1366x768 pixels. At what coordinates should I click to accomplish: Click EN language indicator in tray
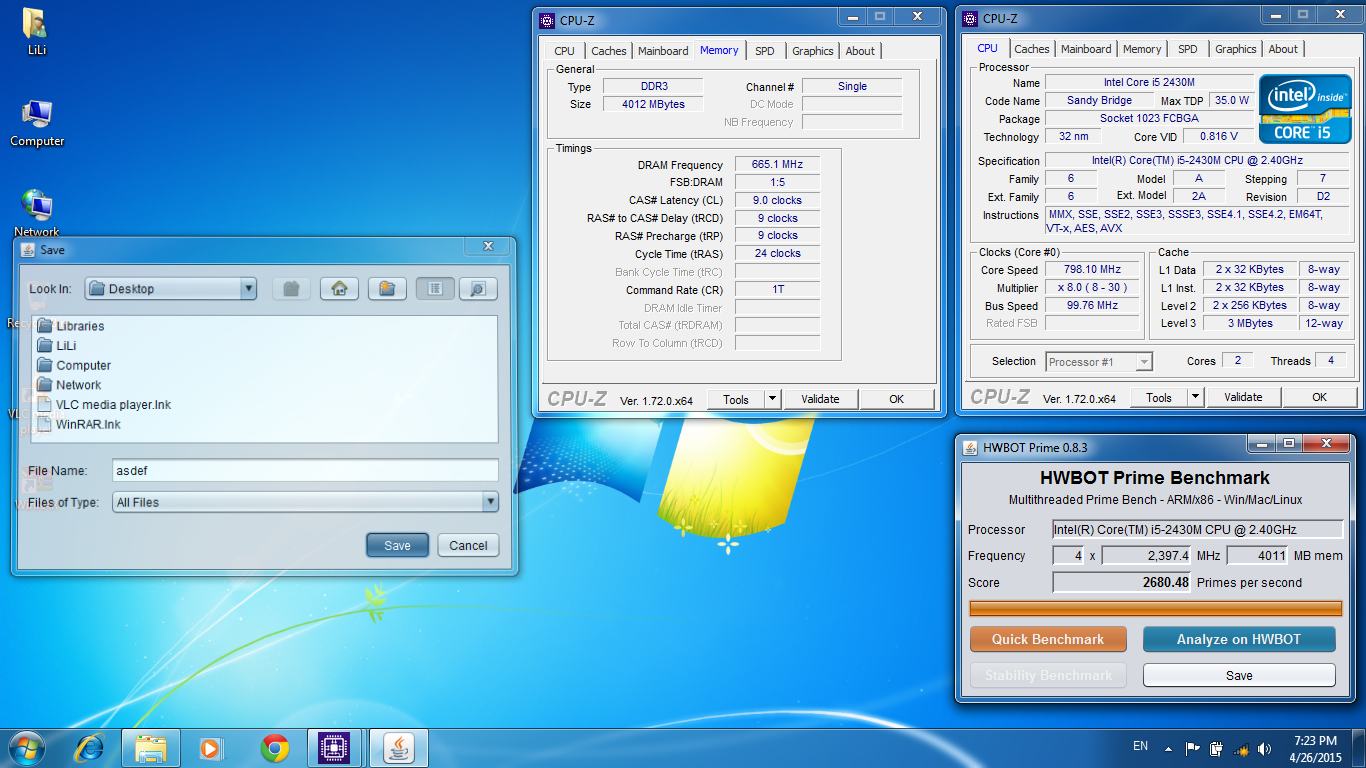[1140, 746]
